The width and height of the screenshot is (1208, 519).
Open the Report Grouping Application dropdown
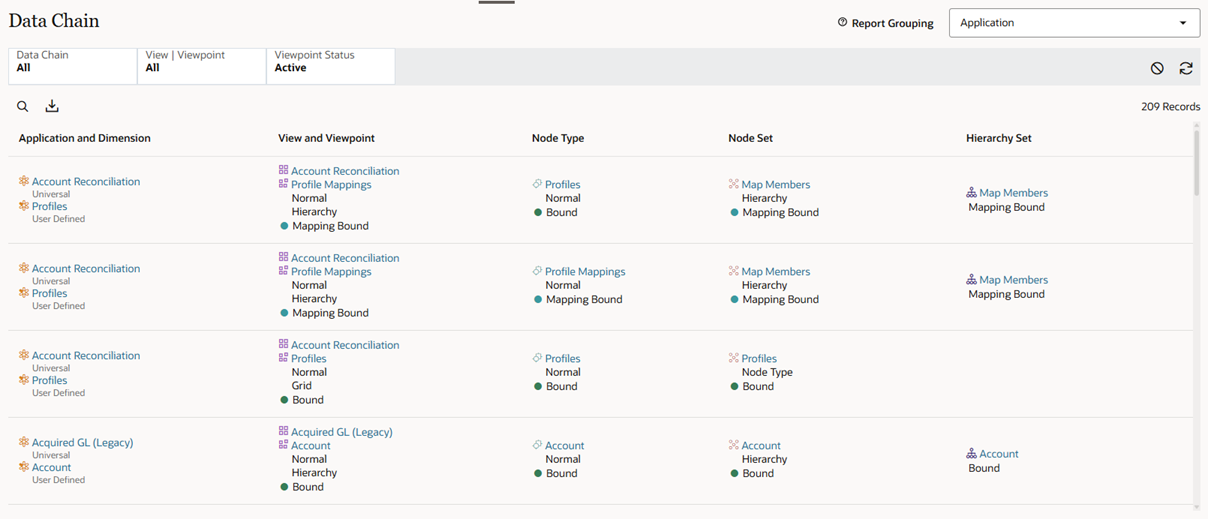pos(1074,23)
